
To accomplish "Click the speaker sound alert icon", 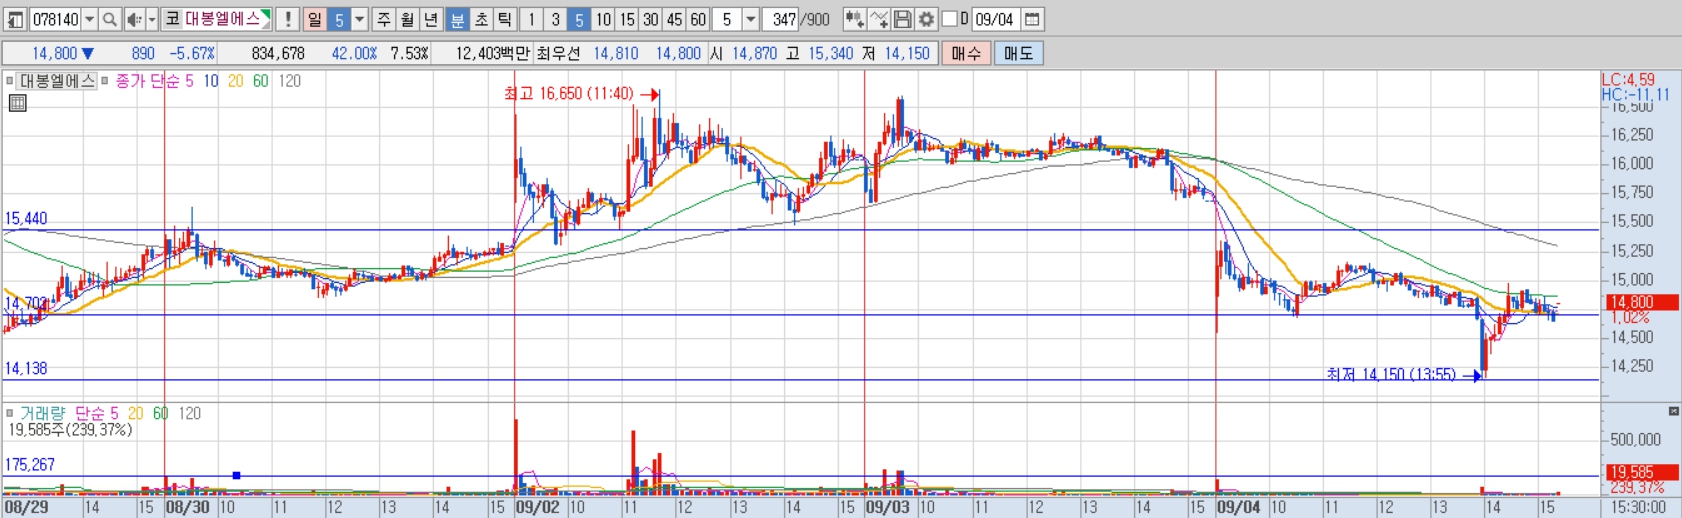I will 134,19.
